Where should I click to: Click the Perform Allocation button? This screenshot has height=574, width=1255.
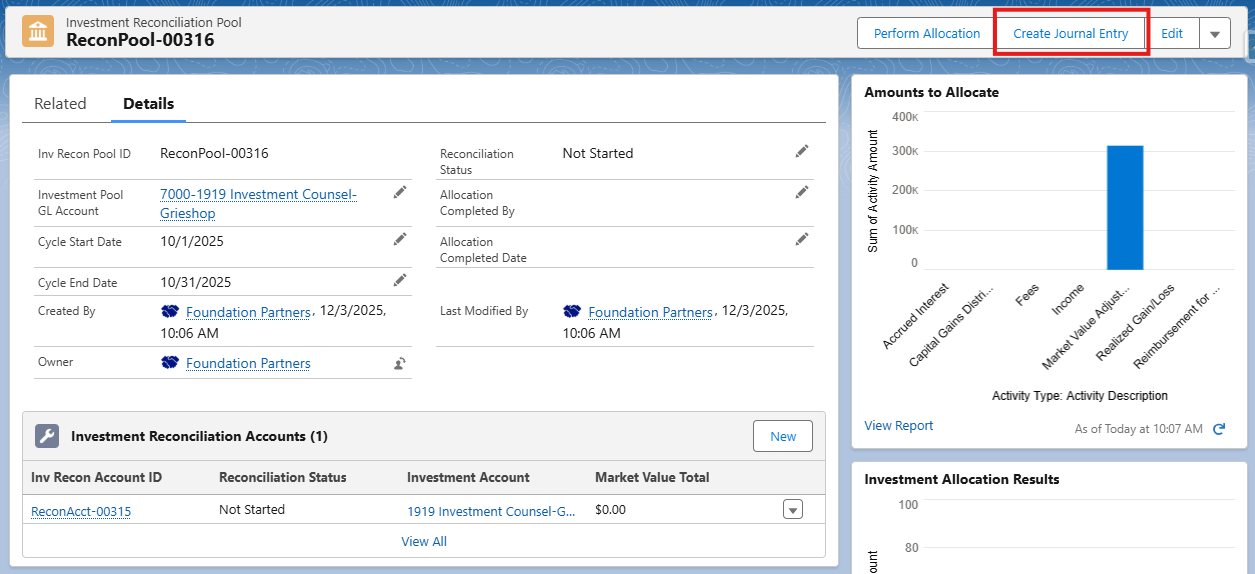click(x=926, y=33)
